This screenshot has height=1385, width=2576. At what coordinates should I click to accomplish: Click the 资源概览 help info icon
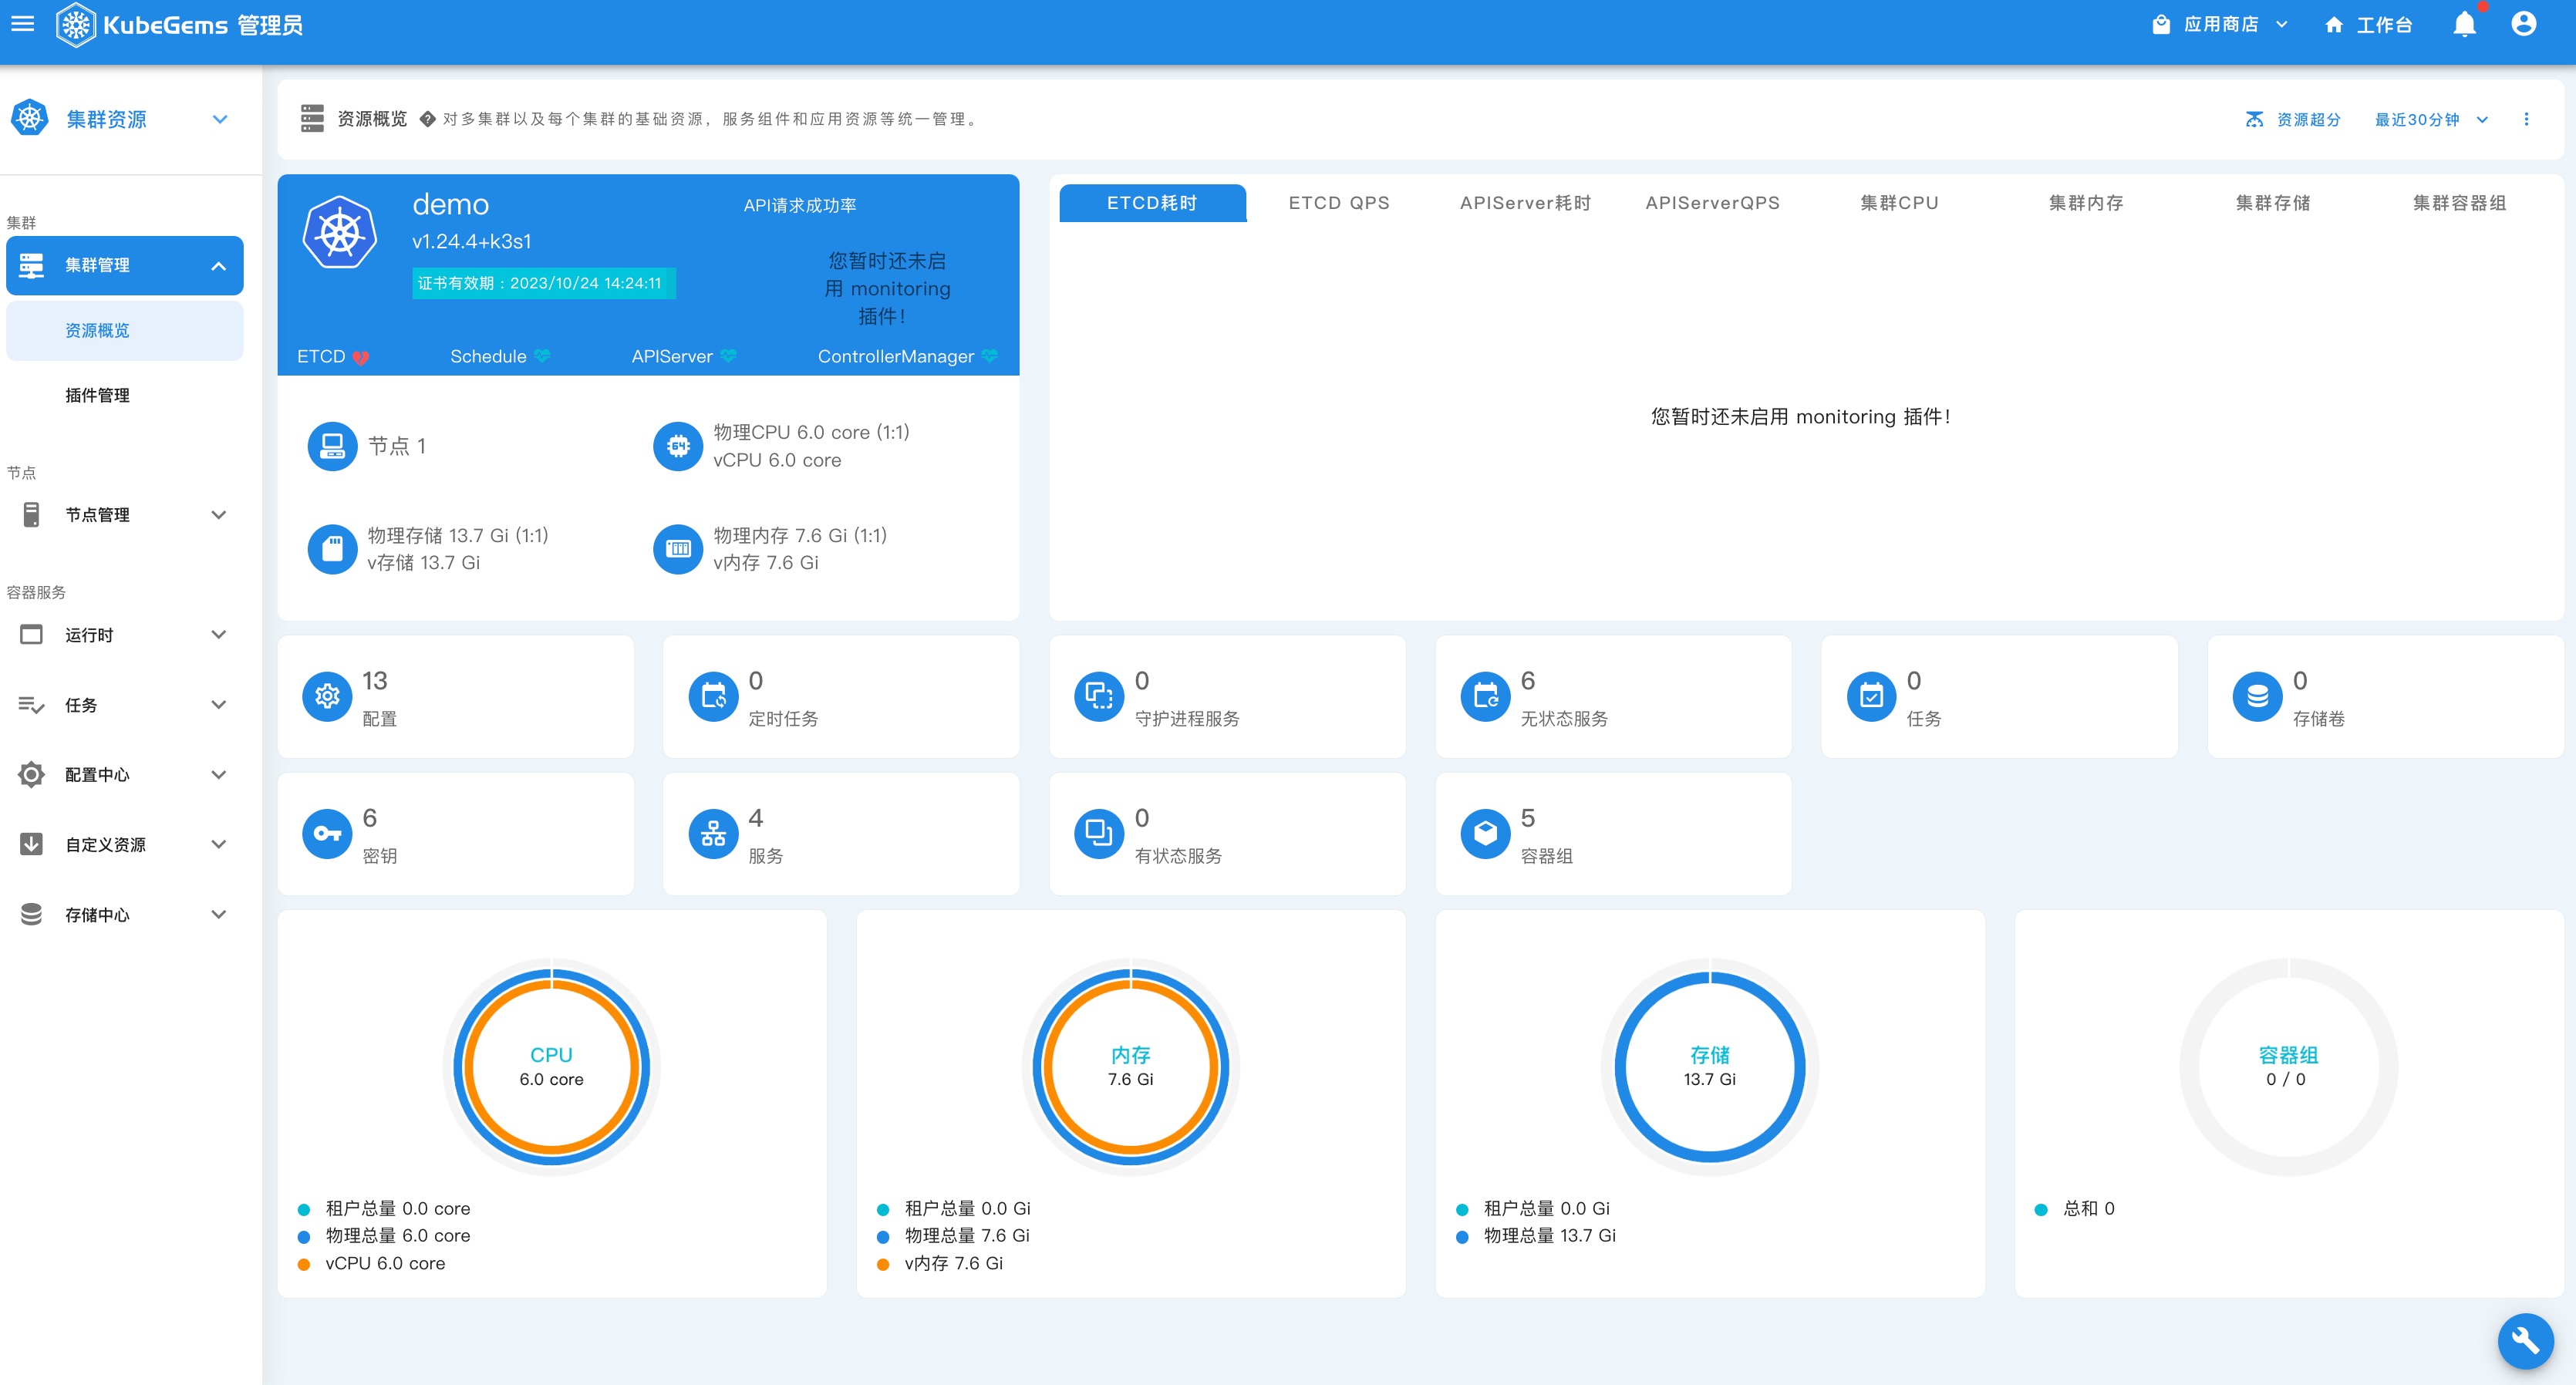click(427, 119)
